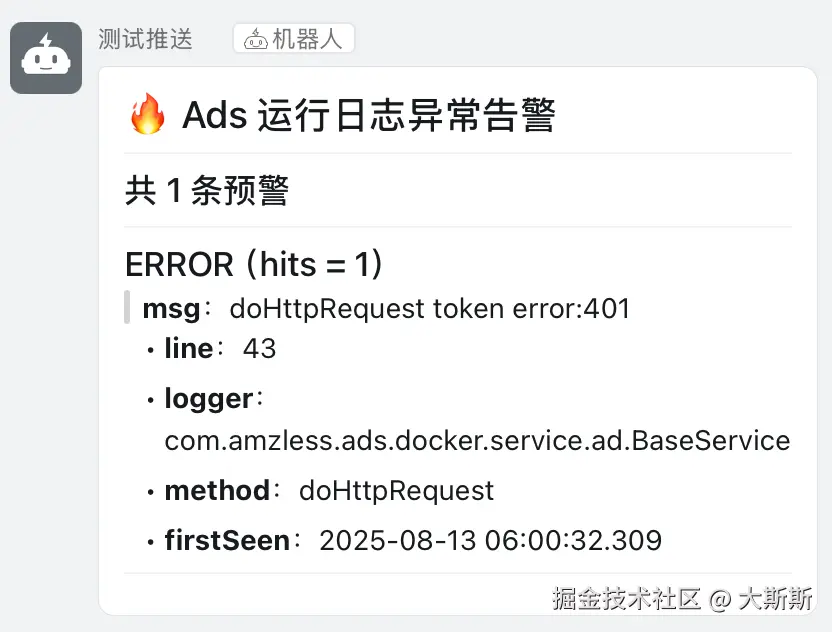The height and width of the screenshot is (632, 832).
Task: Click the com.amzless.ads.docker.service.ad.BaseService logger path
Action: [x=477, y=440]
